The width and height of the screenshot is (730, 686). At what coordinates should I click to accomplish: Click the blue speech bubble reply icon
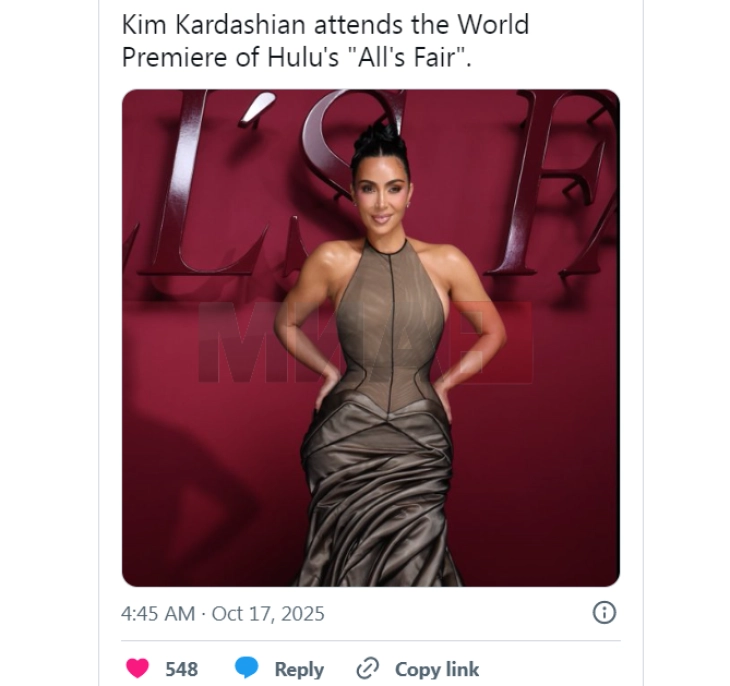point(246,668)
